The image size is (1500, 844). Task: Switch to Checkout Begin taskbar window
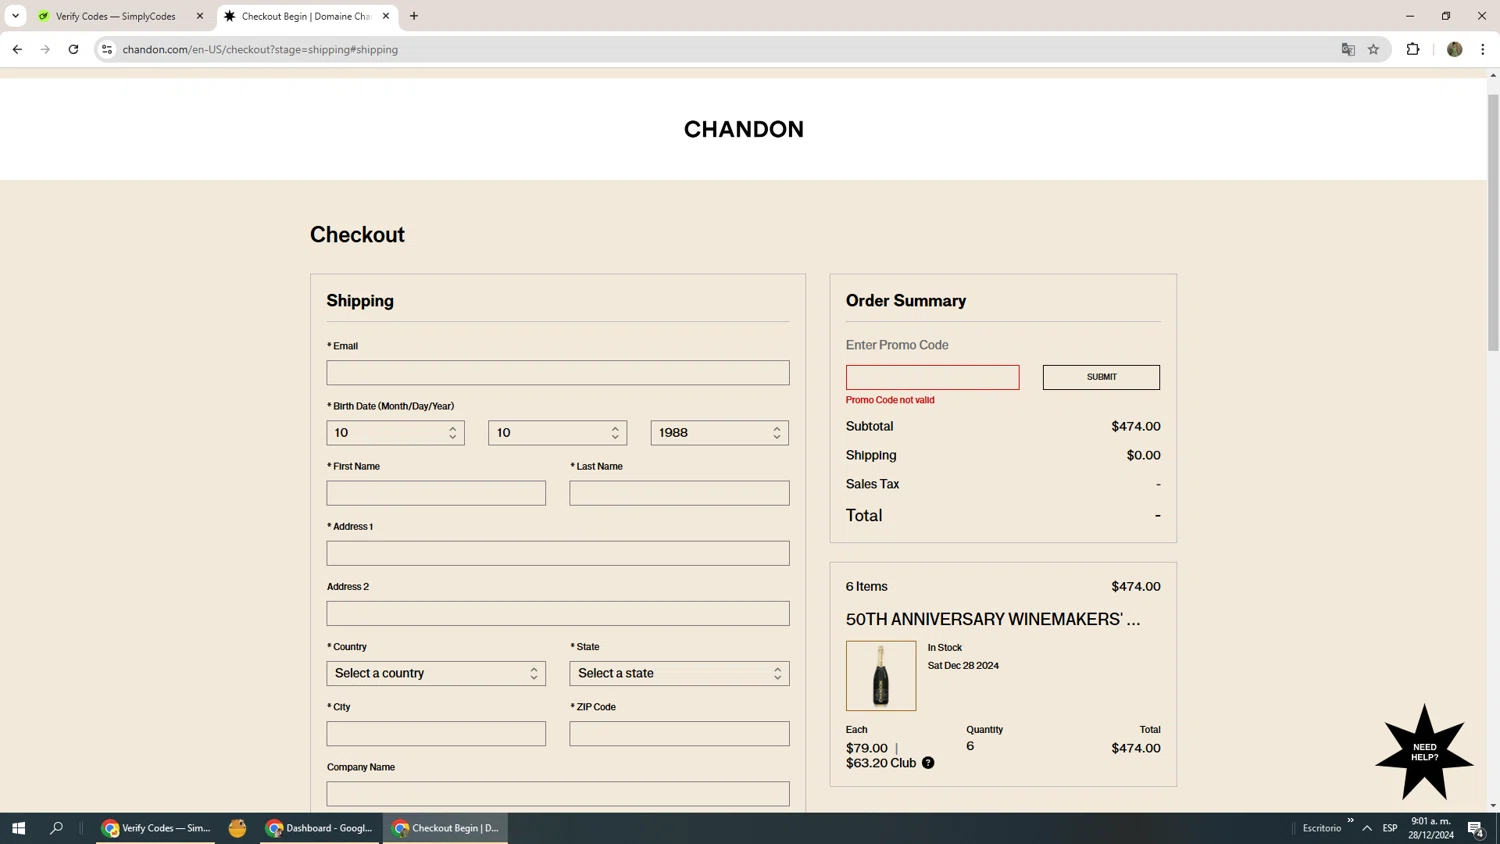coord(446,828)
